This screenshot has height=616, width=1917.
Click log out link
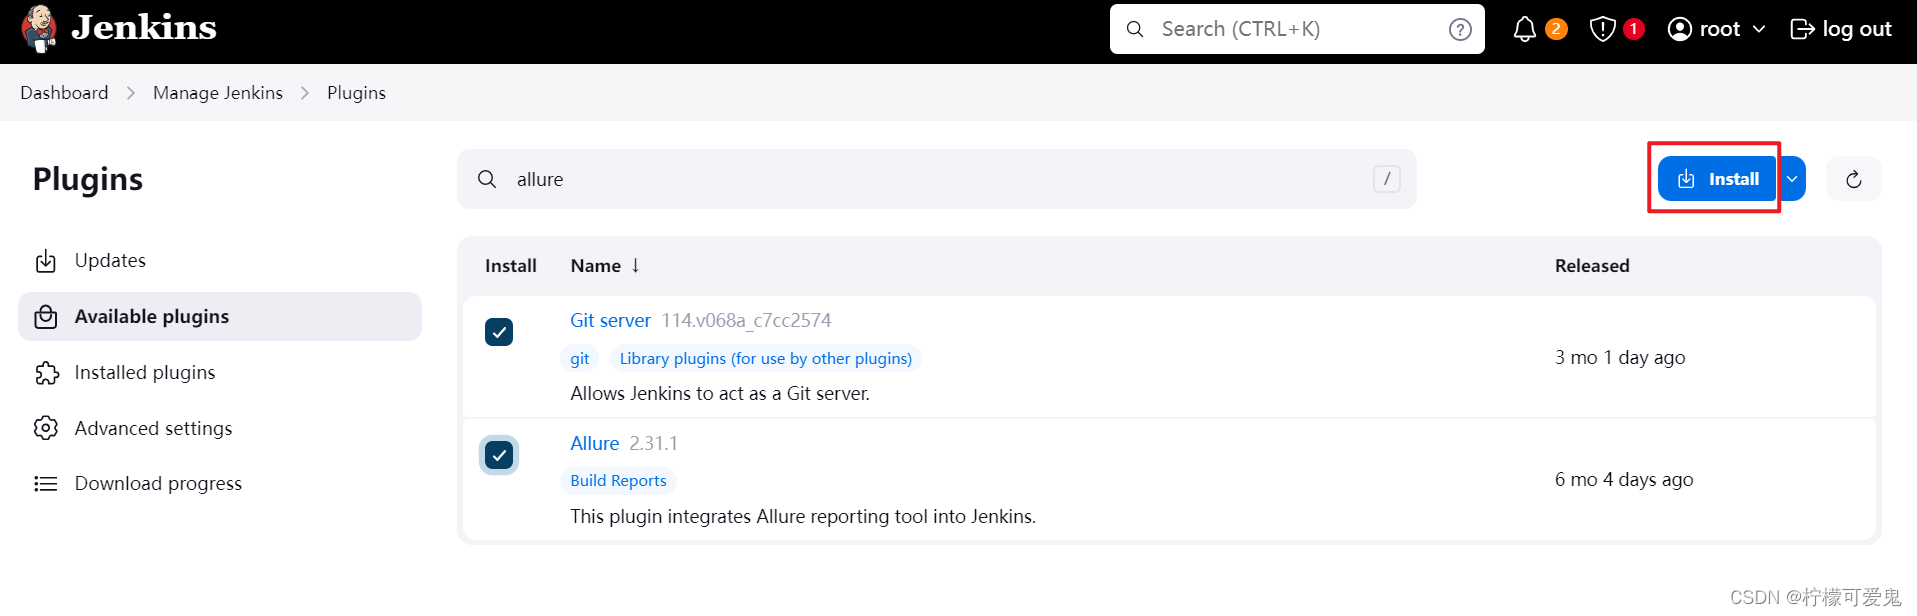click(1841, 29)
